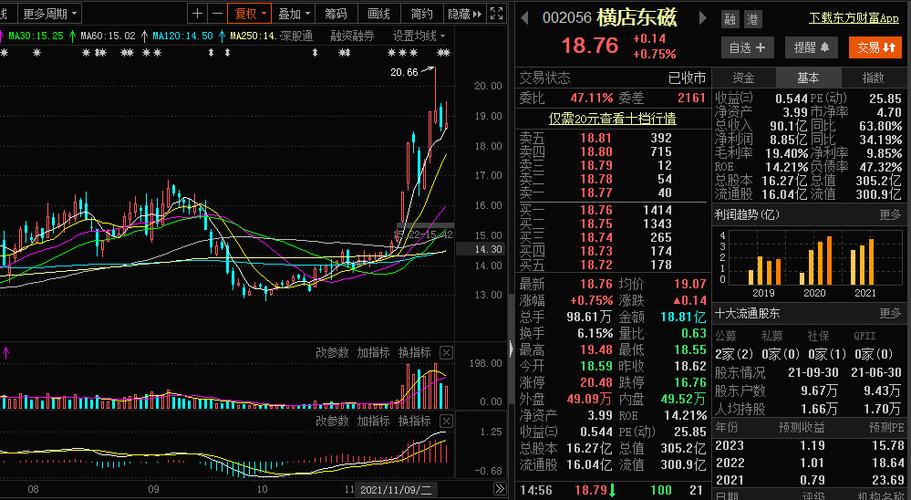Toggle 简约 simple mode

422,13
